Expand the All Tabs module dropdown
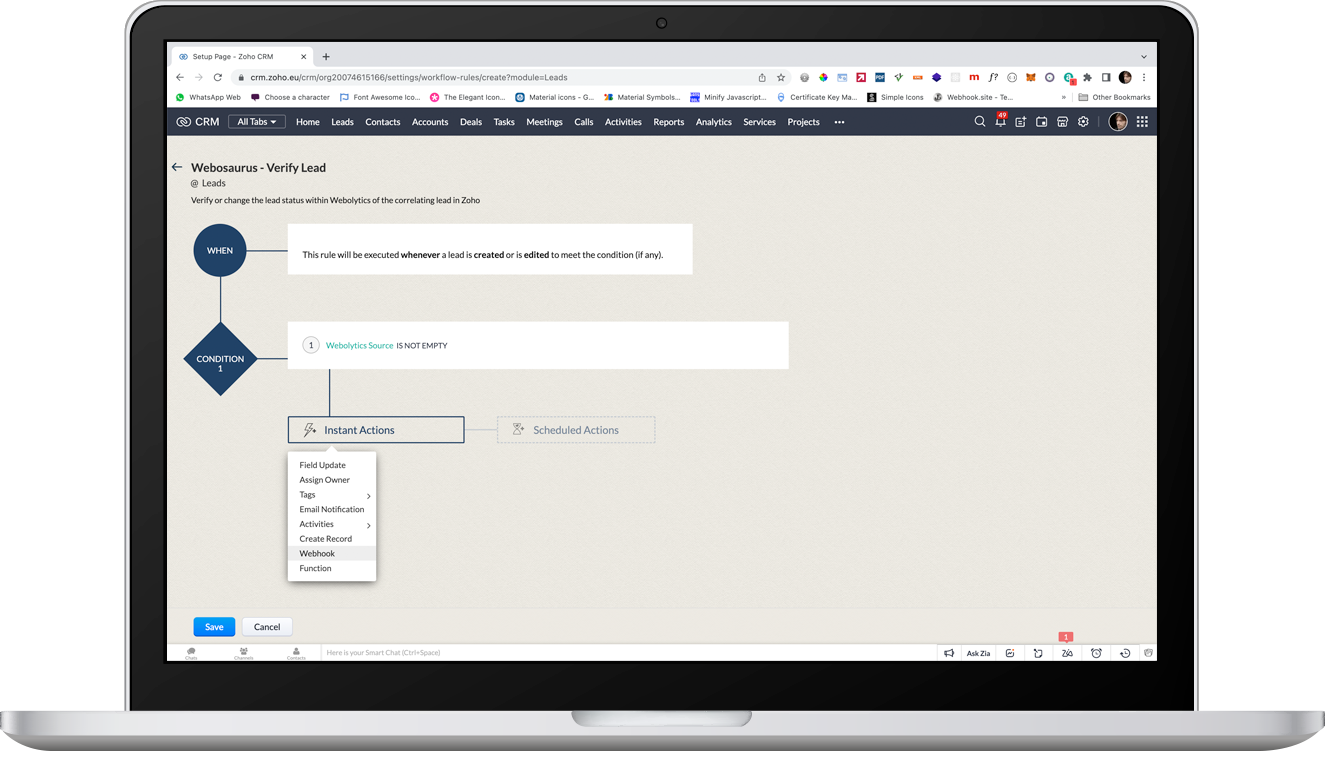Screen dimensions: 1325x780 [x=256, y=121]
